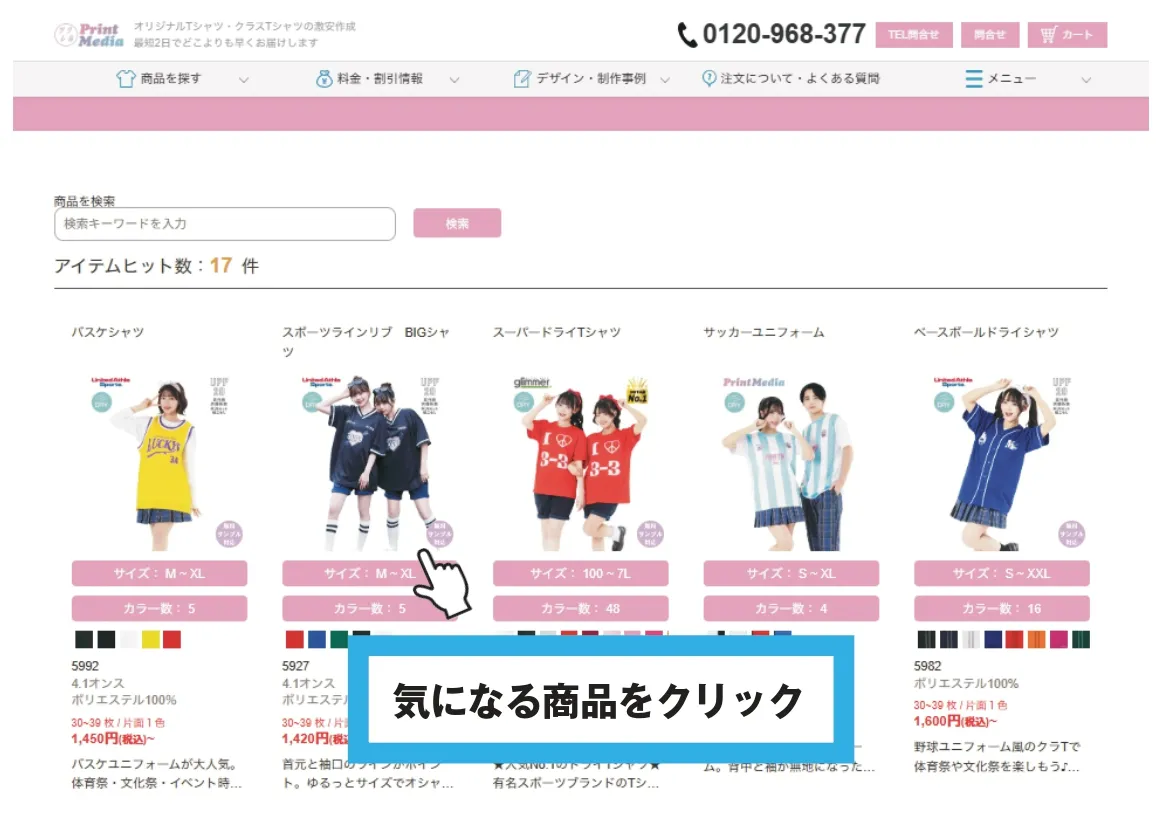1161x834 pixels.
Task: Click the 問合せ button in header
Action: pyautogui.click(x=989, y=35)
